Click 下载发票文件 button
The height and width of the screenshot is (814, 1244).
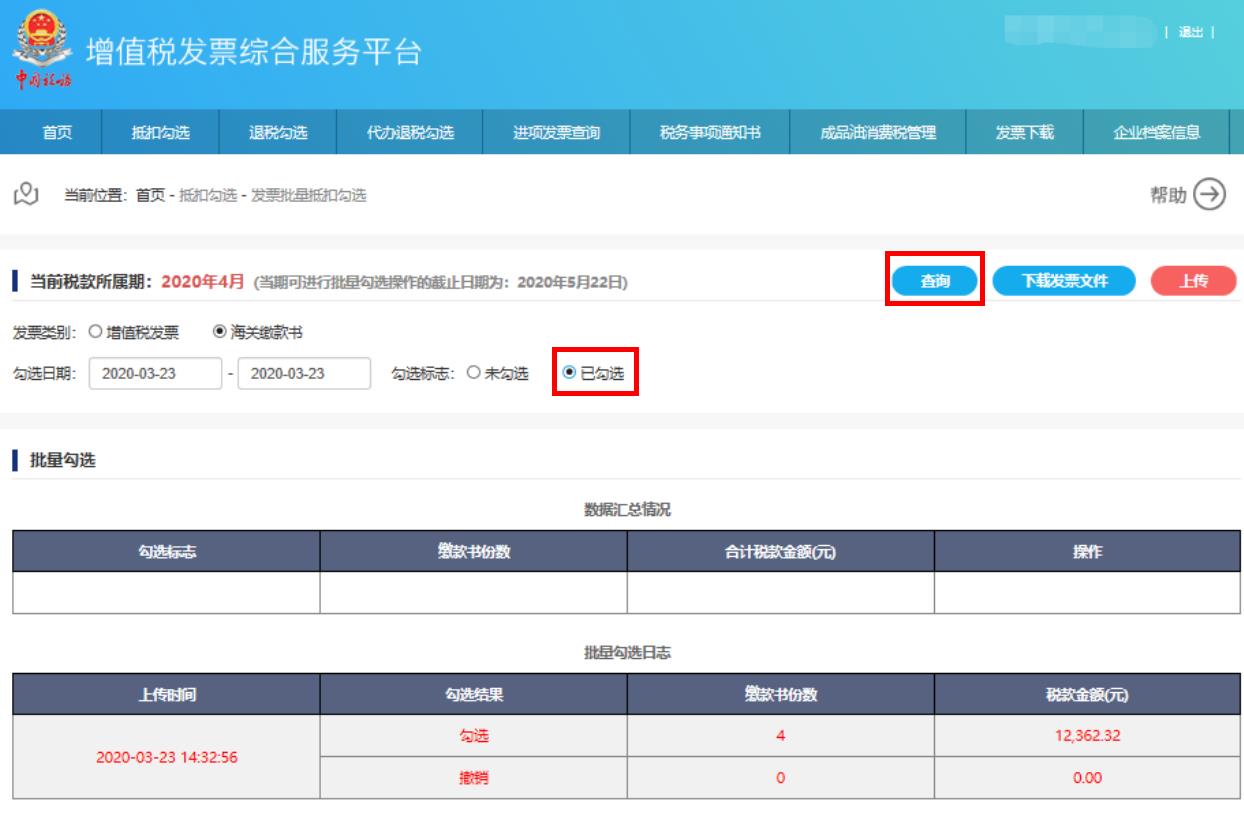coord(1064,282)
